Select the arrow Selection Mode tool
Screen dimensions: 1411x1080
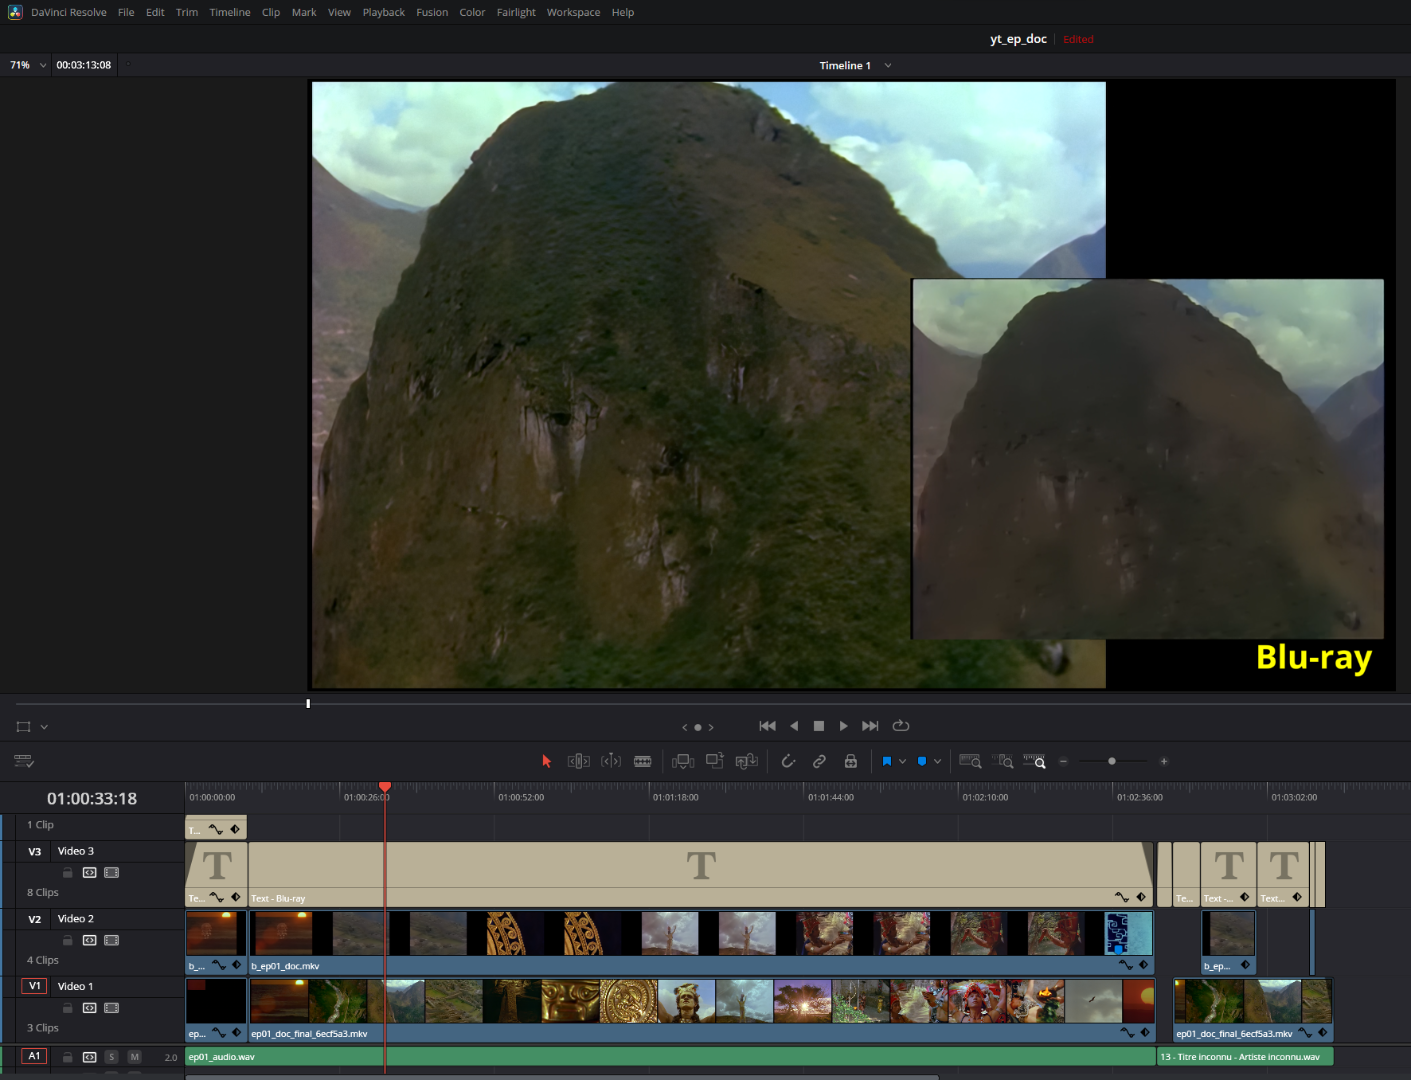[x=546, y=762]
